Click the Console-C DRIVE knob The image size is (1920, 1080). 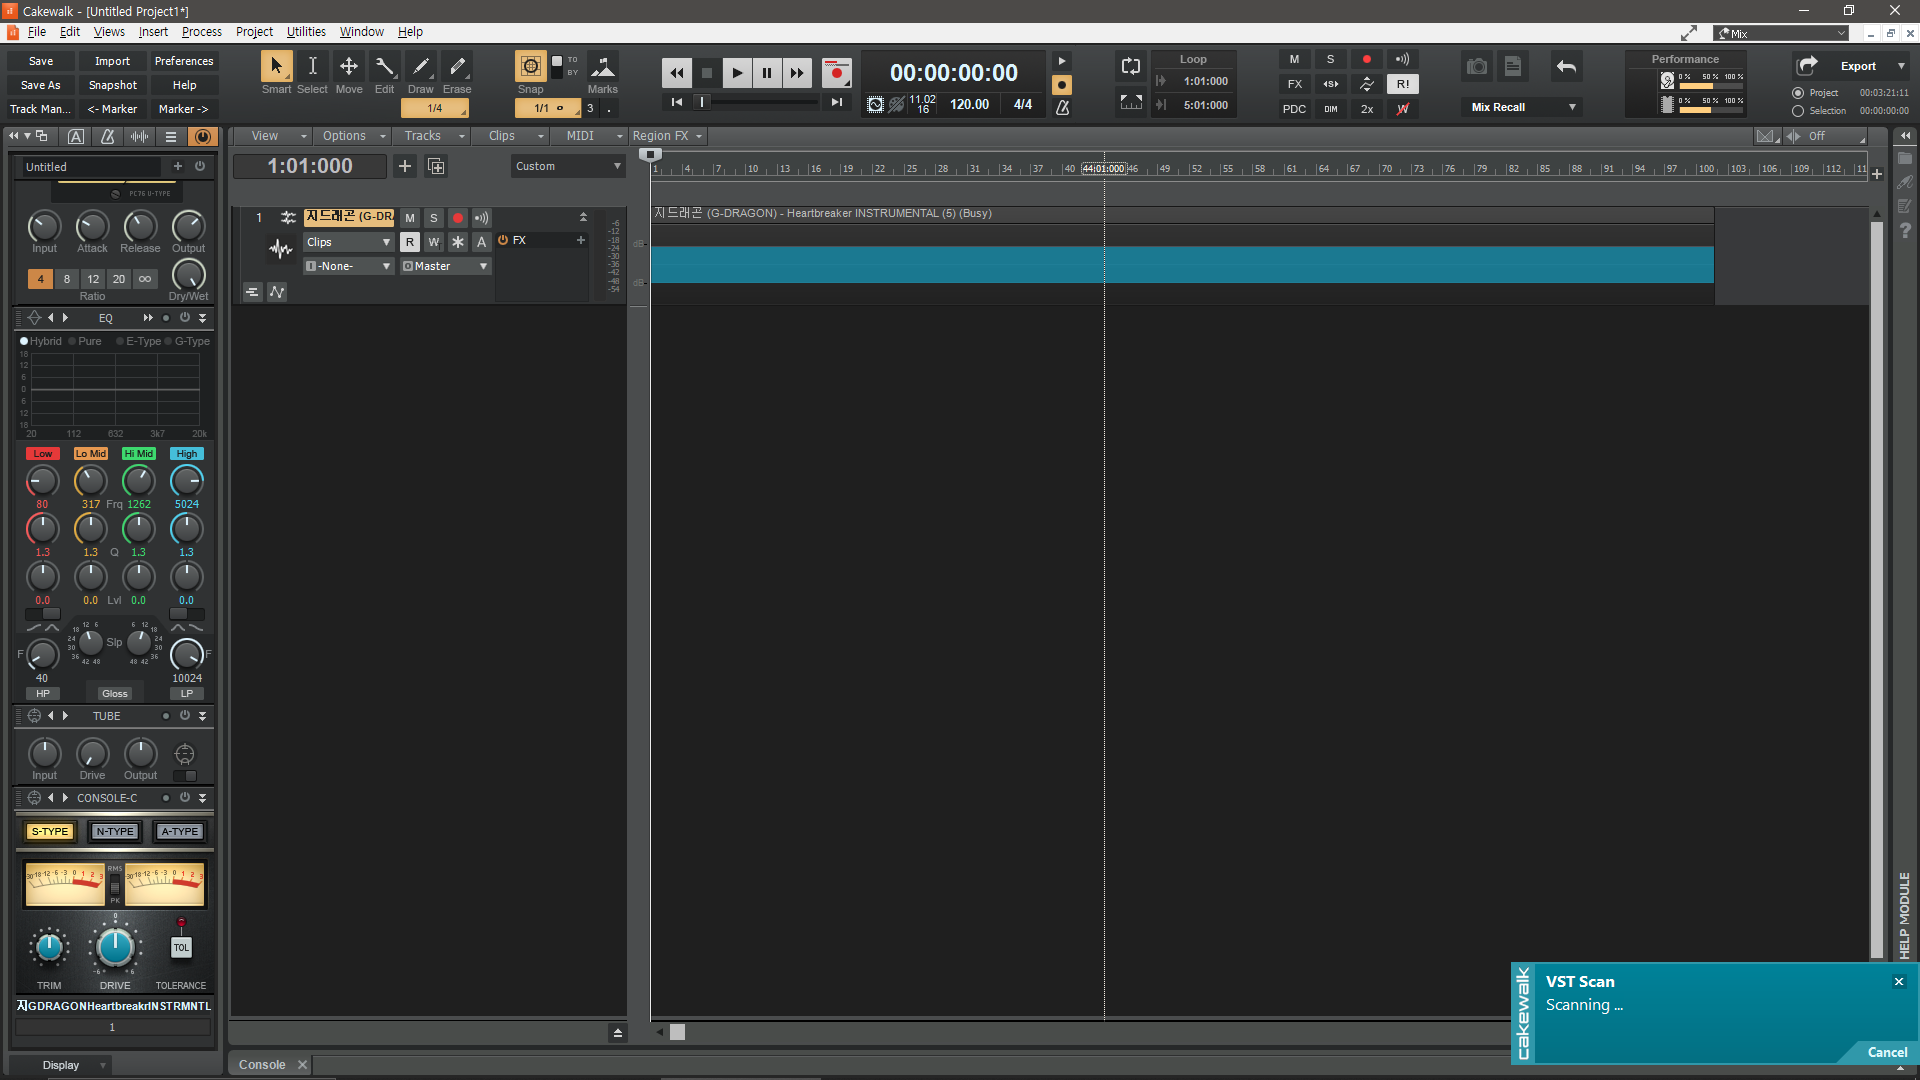[x=115, y=947]
